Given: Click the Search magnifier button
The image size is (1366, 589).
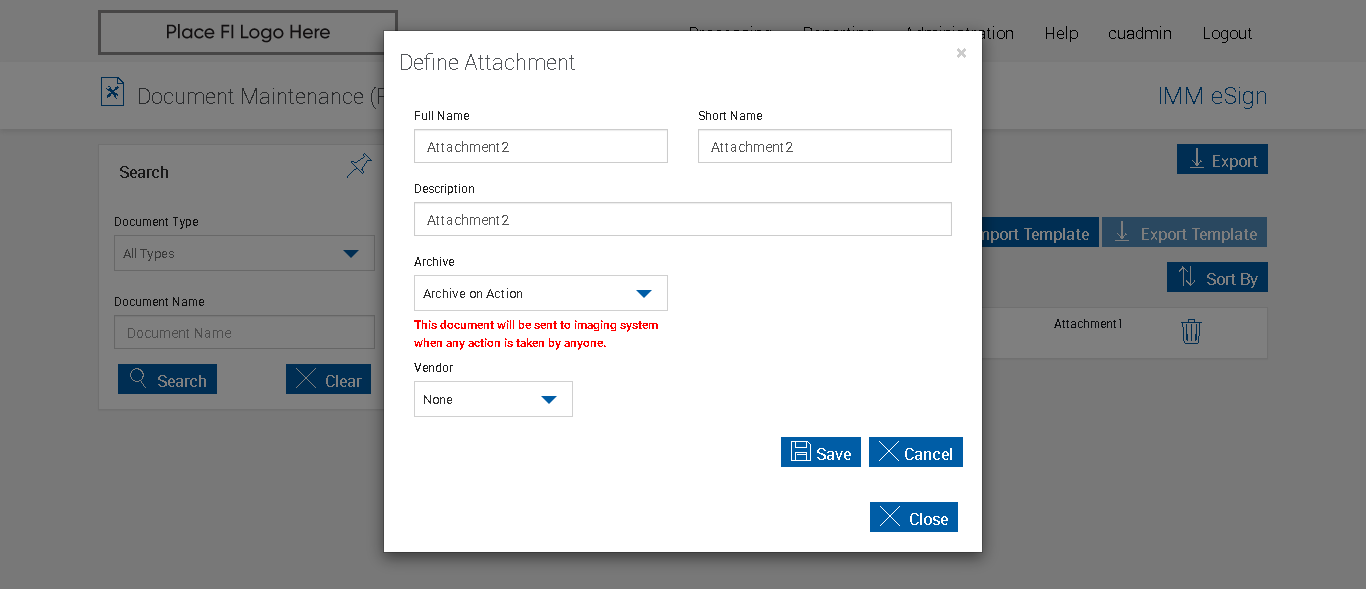Looking at the screenshot, I should tap(167, 380).
